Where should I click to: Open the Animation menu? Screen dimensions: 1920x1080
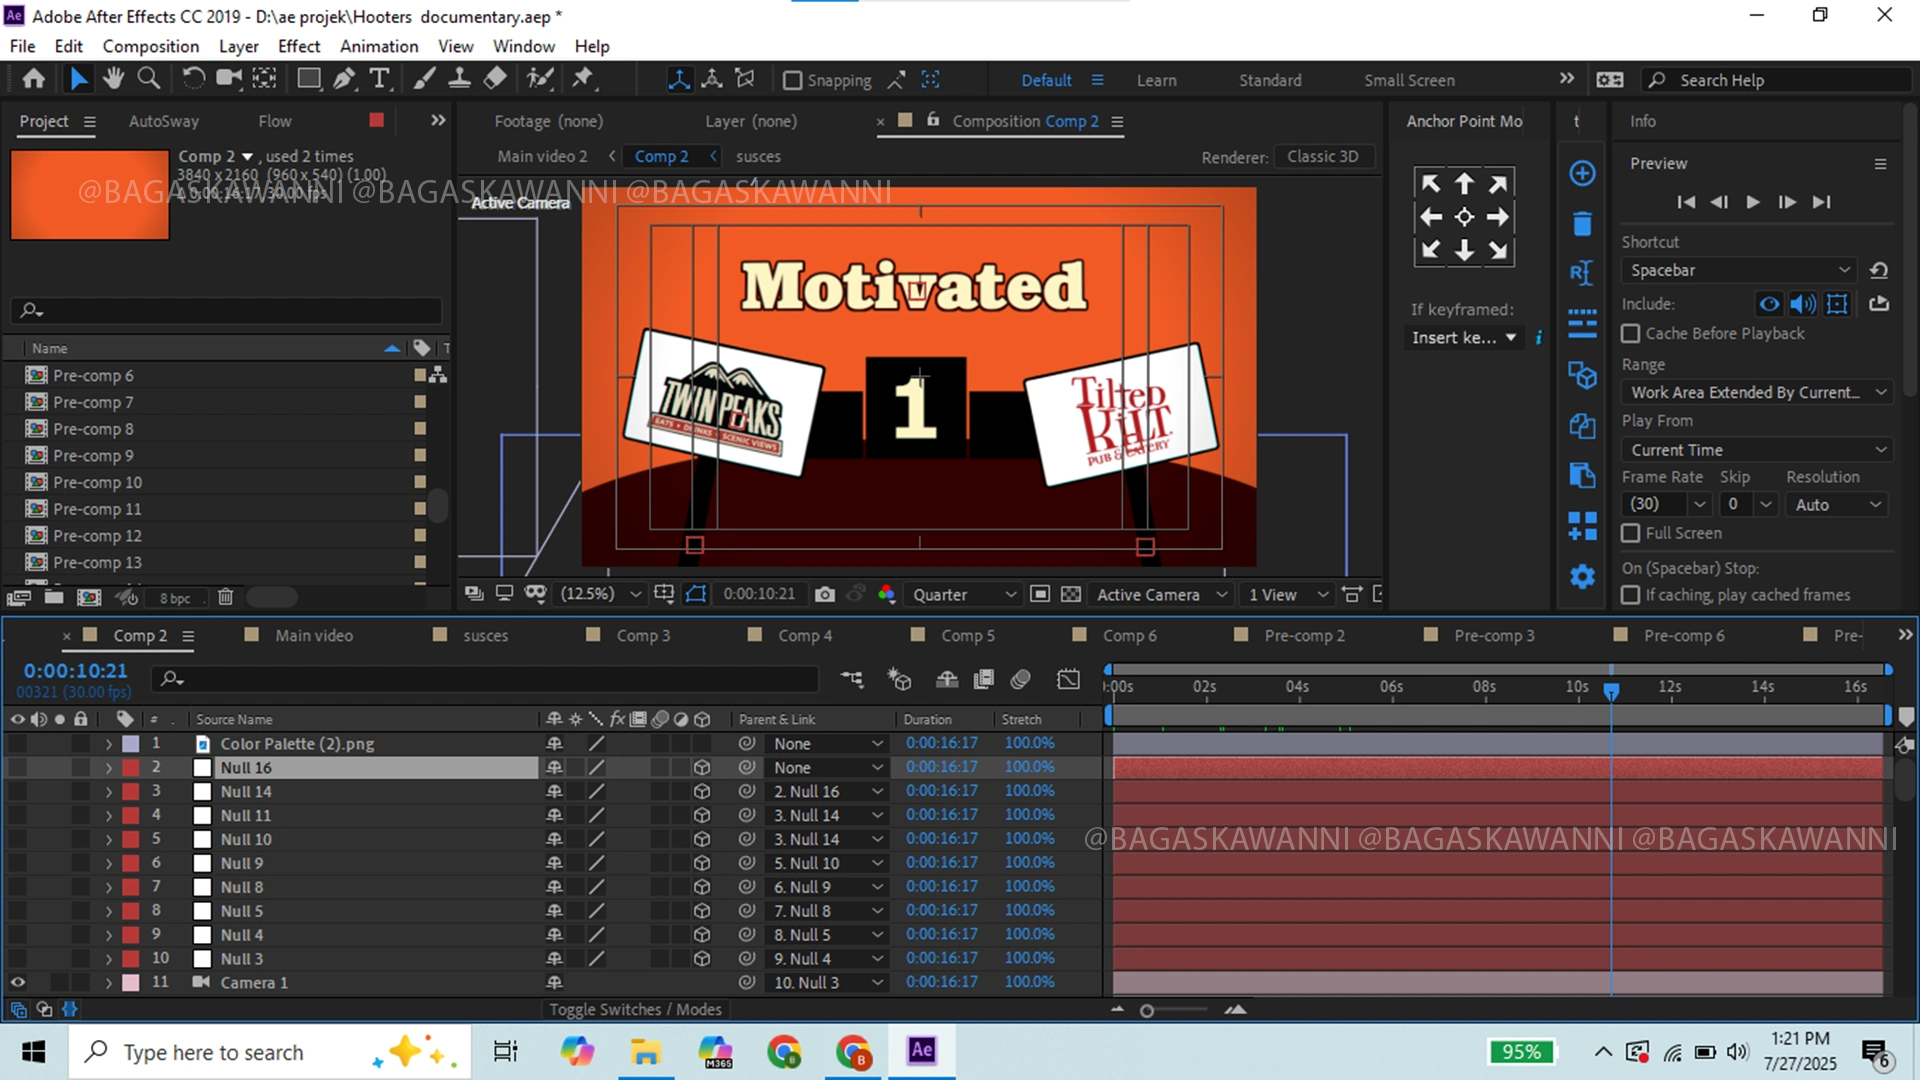pyautogui.click(x=379, y=46)
